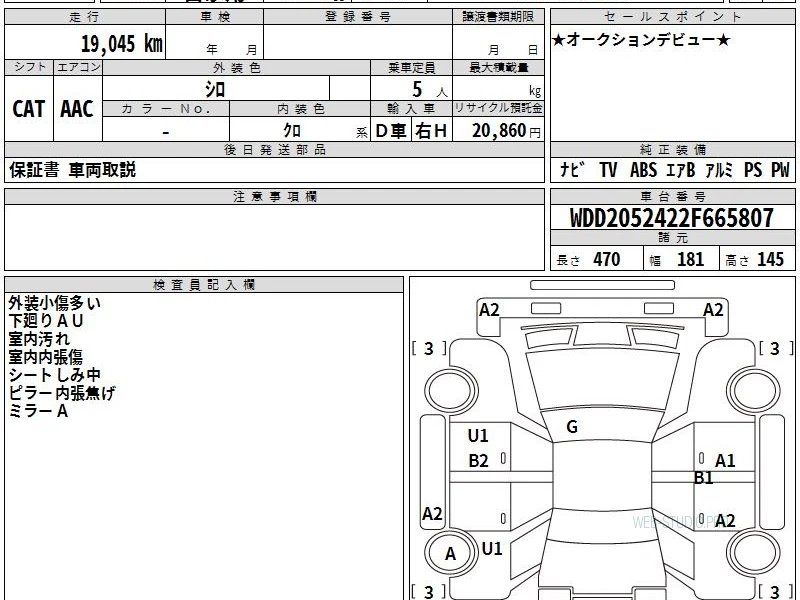This screenshot has height=600, width=800.
Task: Click the interior color value クロ
Action: click(x=292, y=131)
